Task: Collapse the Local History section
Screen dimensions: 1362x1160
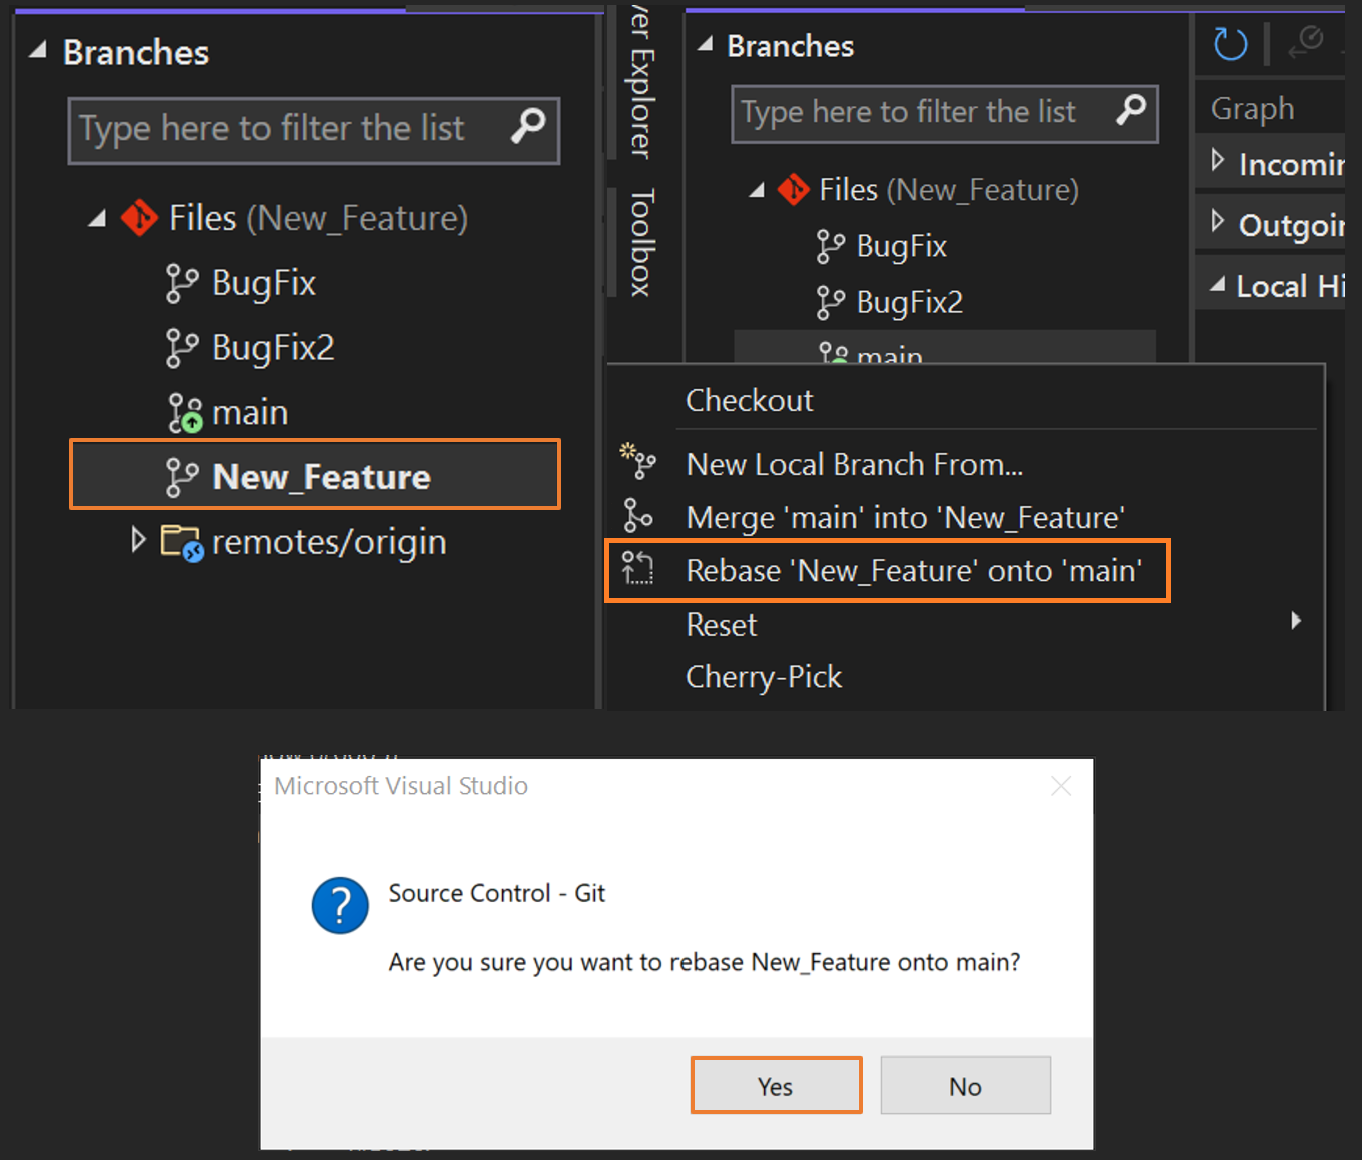Action: point(1217,285)
